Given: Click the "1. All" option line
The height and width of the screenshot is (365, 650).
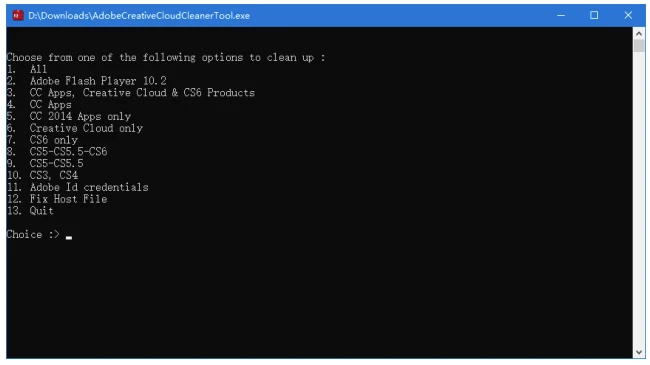Looking at the screenshot, I should point(27,69).
